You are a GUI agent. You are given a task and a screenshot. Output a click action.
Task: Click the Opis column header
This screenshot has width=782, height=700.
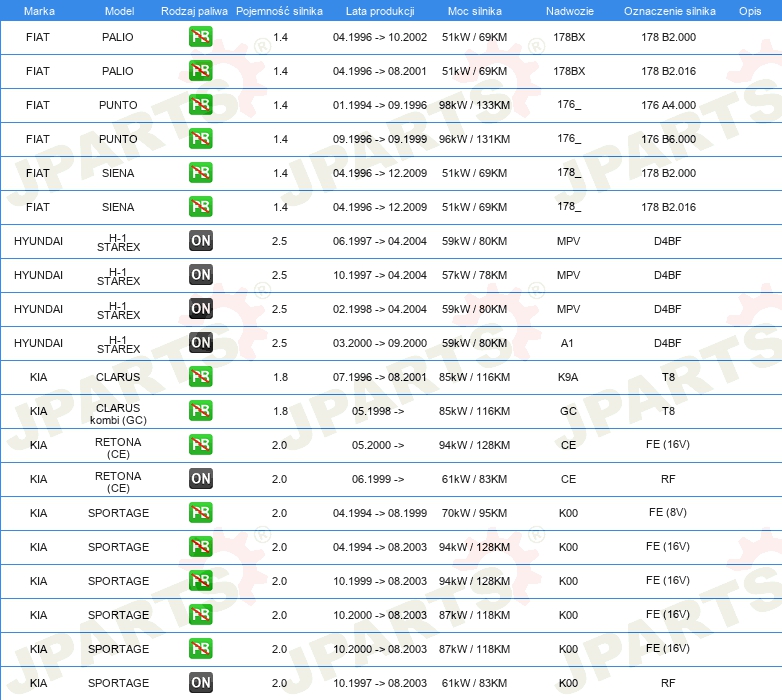pyautogui.click(x=750, y=11)
